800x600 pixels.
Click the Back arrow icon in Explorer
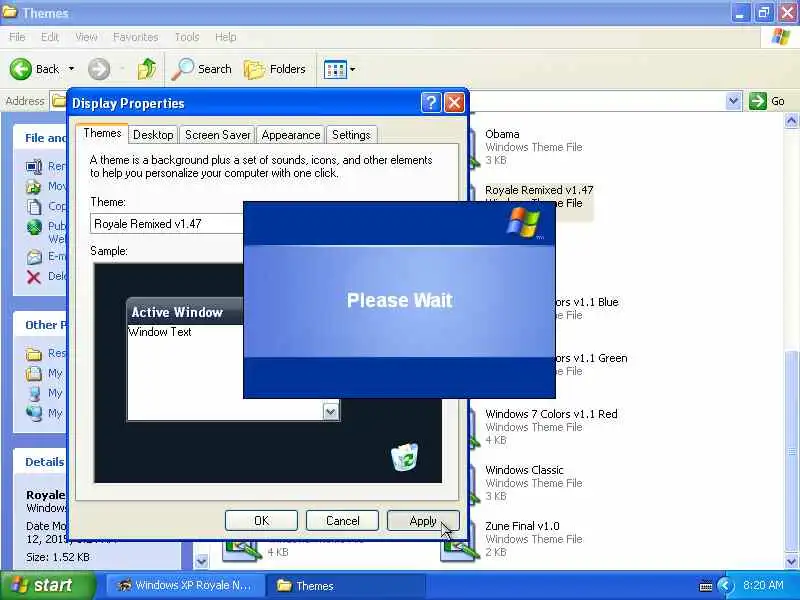(x=21, y=69)
